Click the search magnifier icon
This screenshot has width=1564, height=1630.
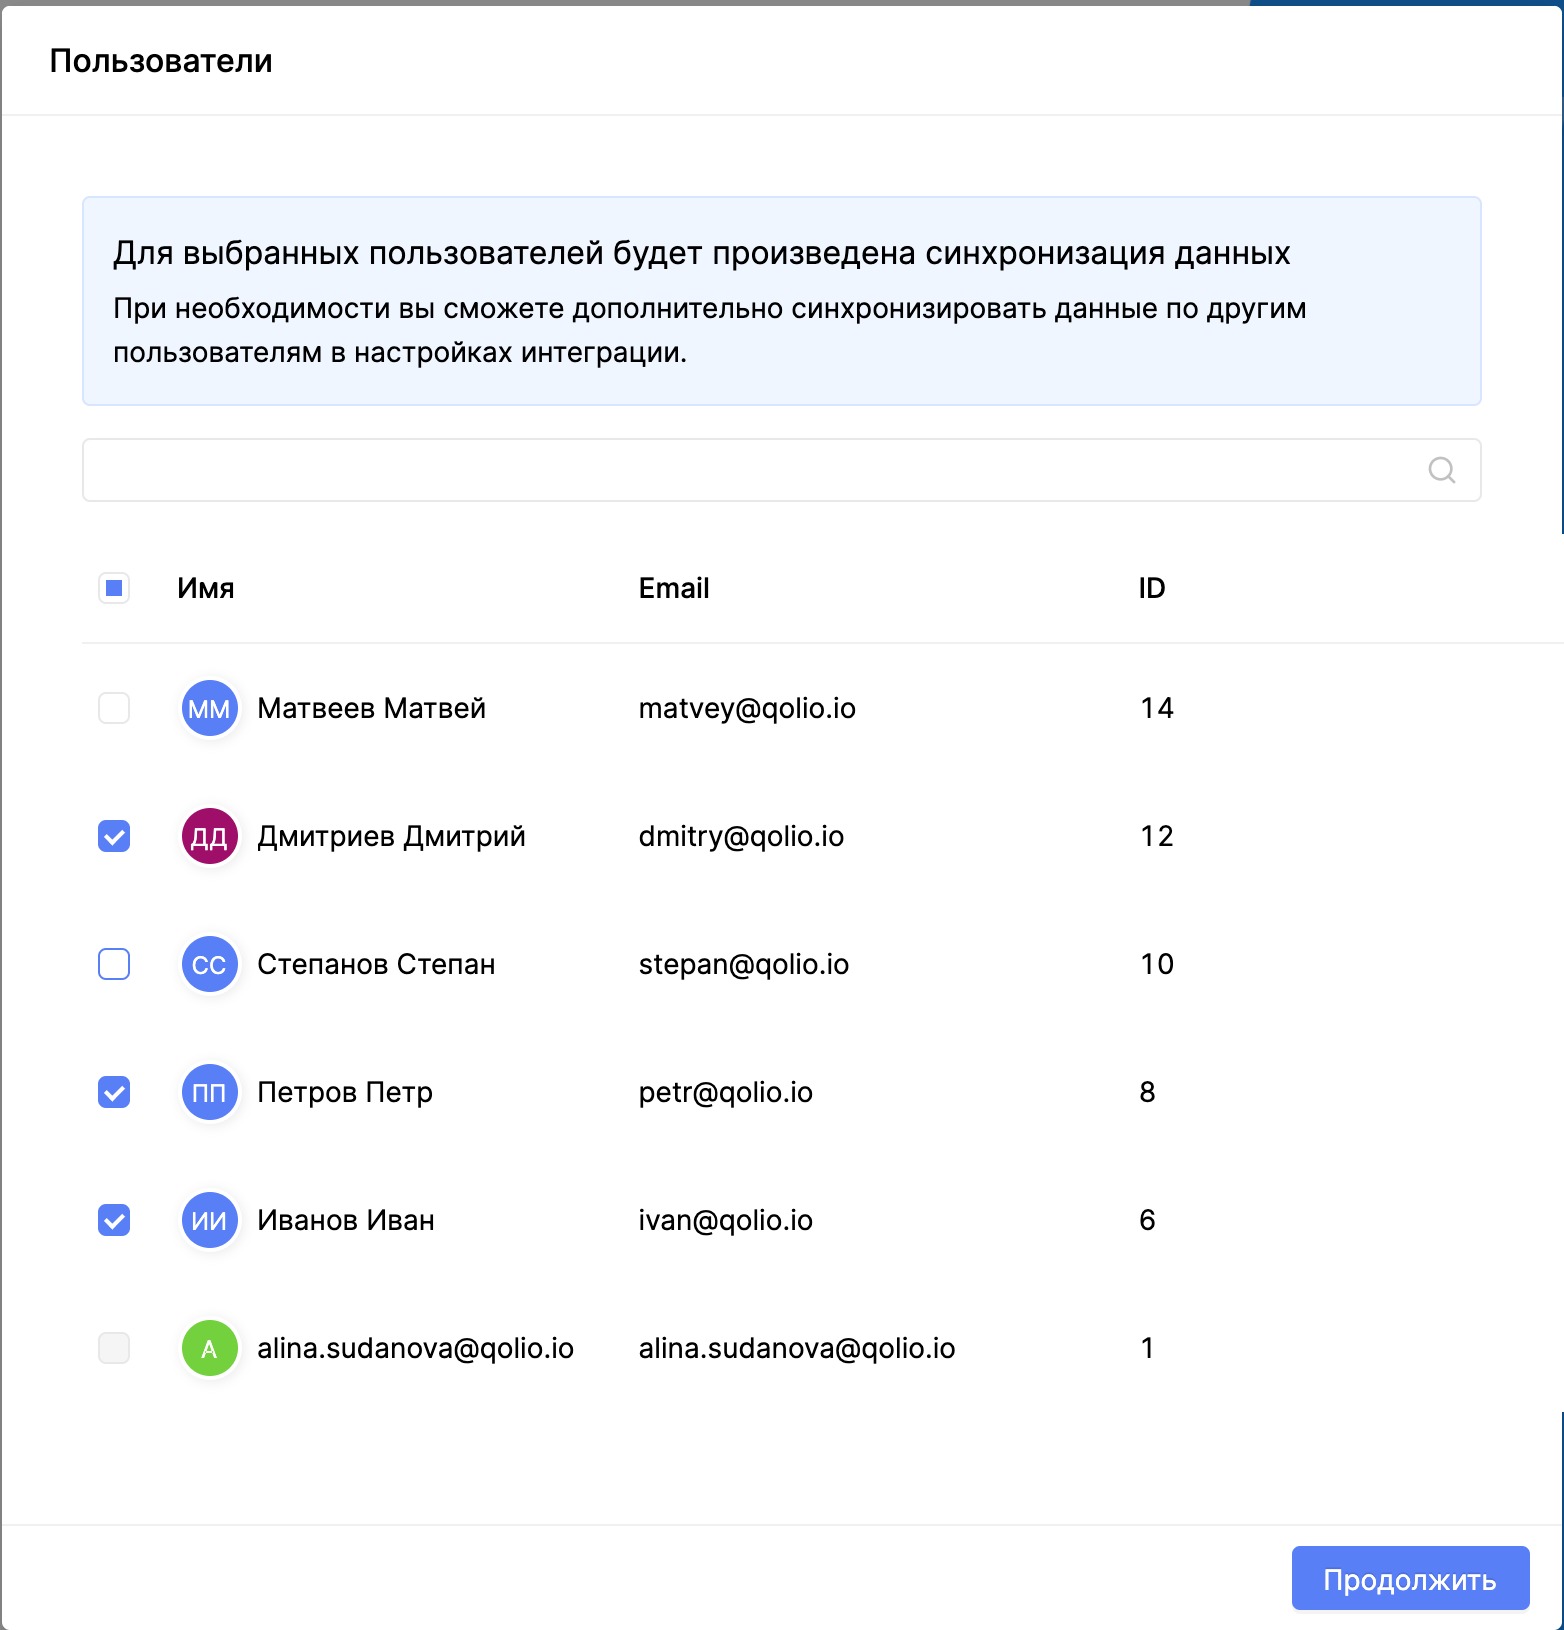(x=1441, y=470)
